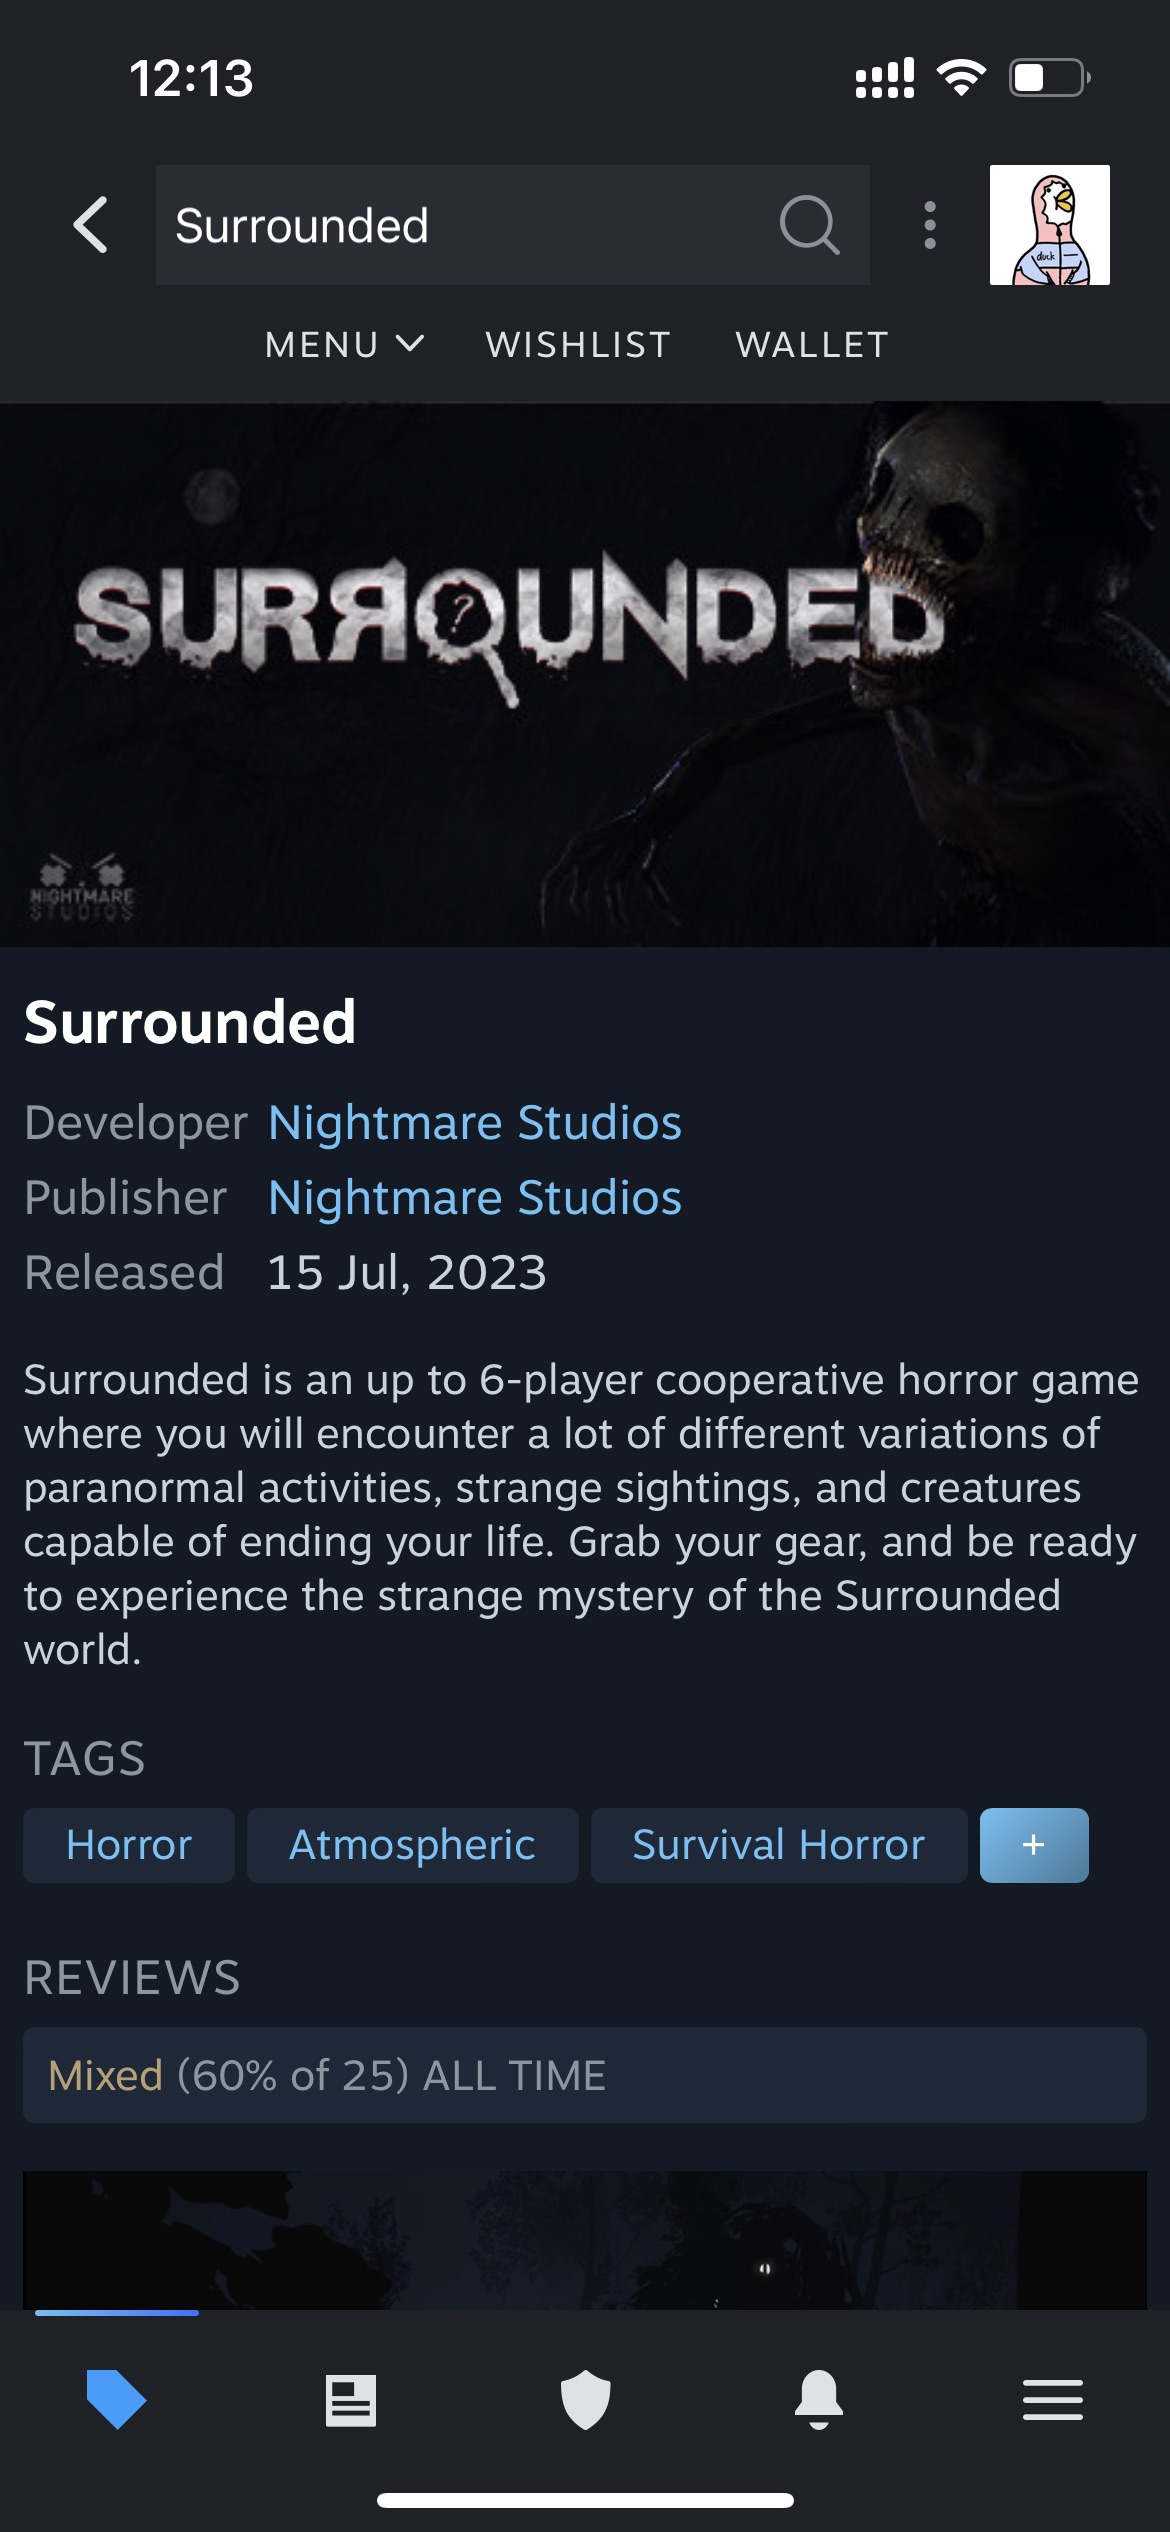Open the notifications bell icon
Screen dimensions: 1170x2532
click(x=819, y=2399)
